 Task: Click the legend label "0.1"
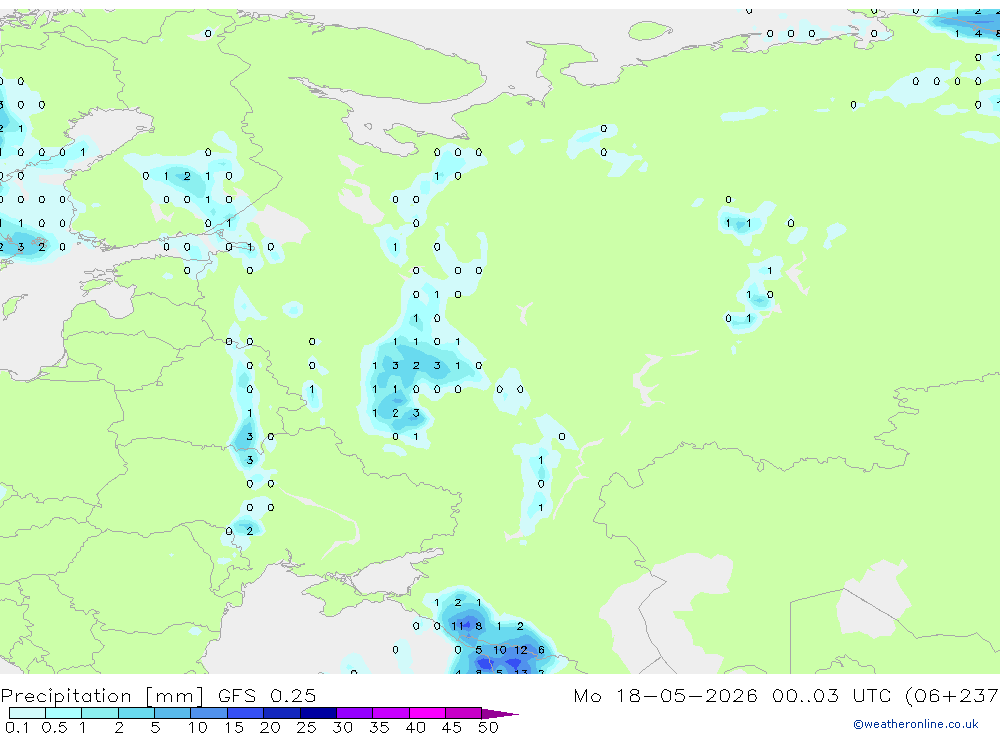tap(17, 727)
